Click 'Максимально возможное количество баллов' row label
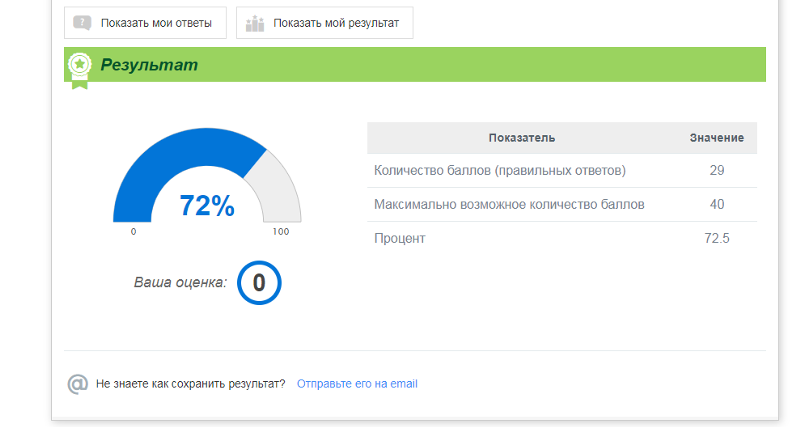The height and width of the screenshot is (427, 800). click(509, 205)
